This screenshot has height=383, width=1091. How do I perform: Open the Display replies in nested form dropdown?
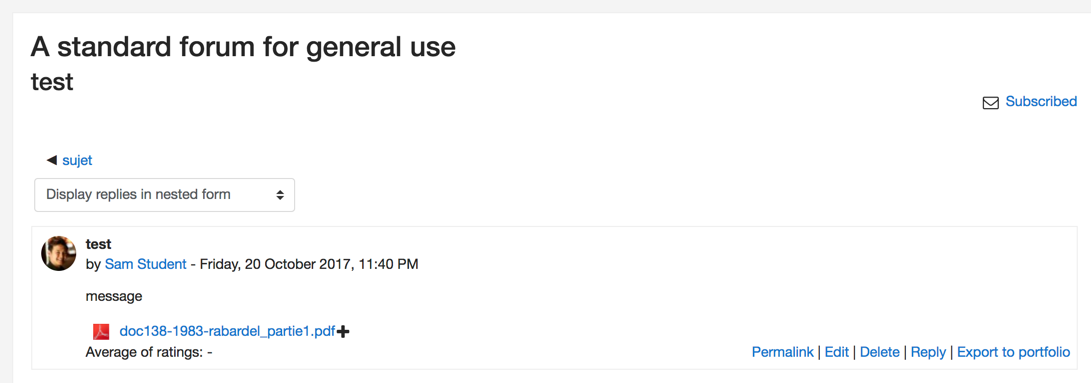[x=164, y=195]
